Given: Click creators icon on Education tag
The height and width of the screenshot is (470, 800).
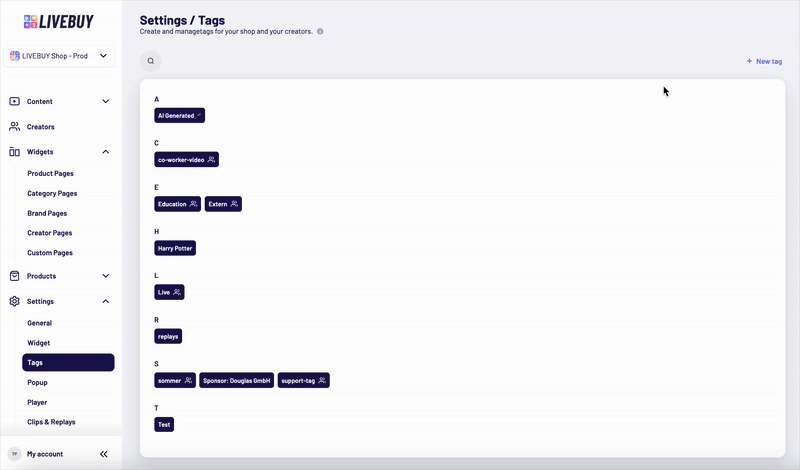Looking at the screenshot, I should pos(193,204).
